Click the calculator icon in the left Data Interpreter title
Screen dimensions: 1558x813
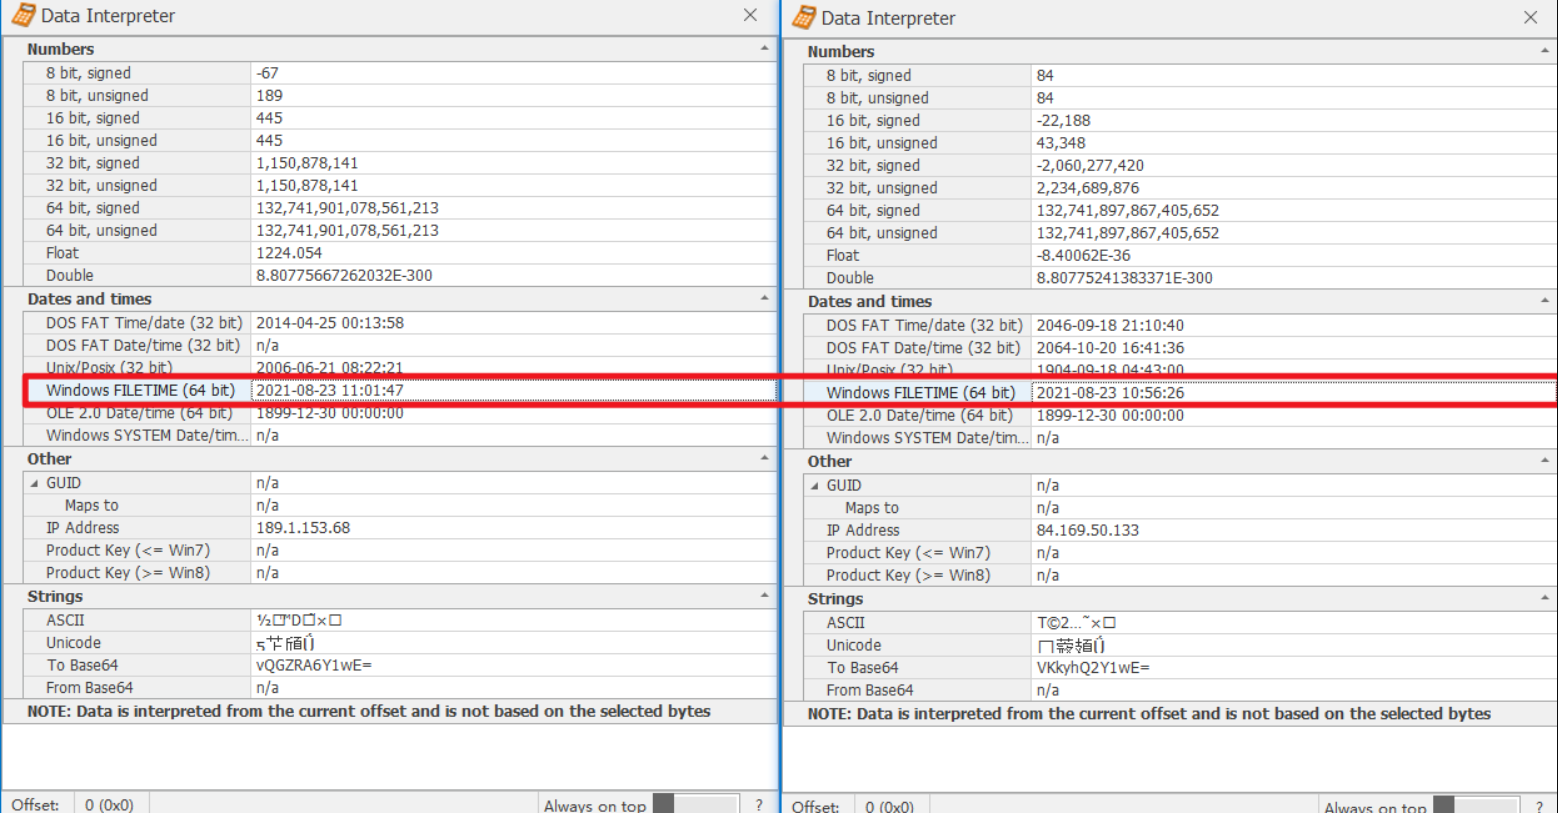[x=23, y=15]
